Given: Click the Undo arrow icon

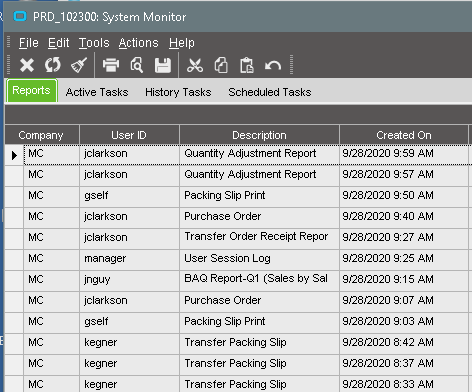Looking at the screenshot, I should point(273,66).
